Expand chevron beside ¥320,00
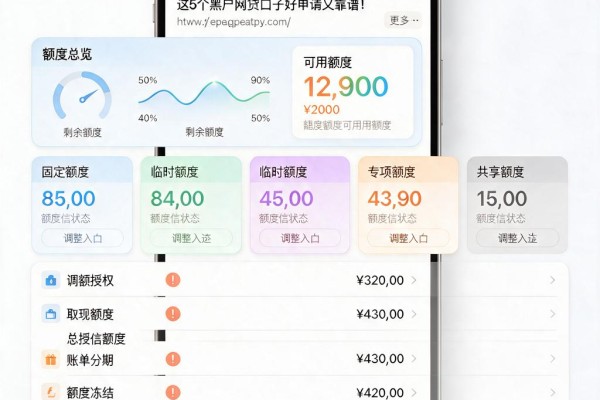 coord(414,281)
